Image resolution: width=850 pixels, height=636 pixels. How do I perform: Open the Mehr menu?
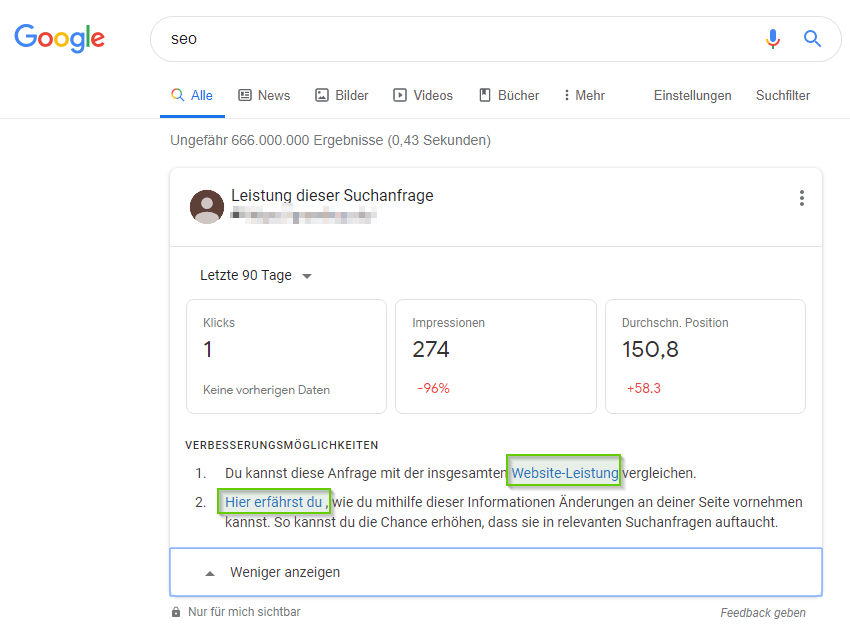[x=584, y=95]
